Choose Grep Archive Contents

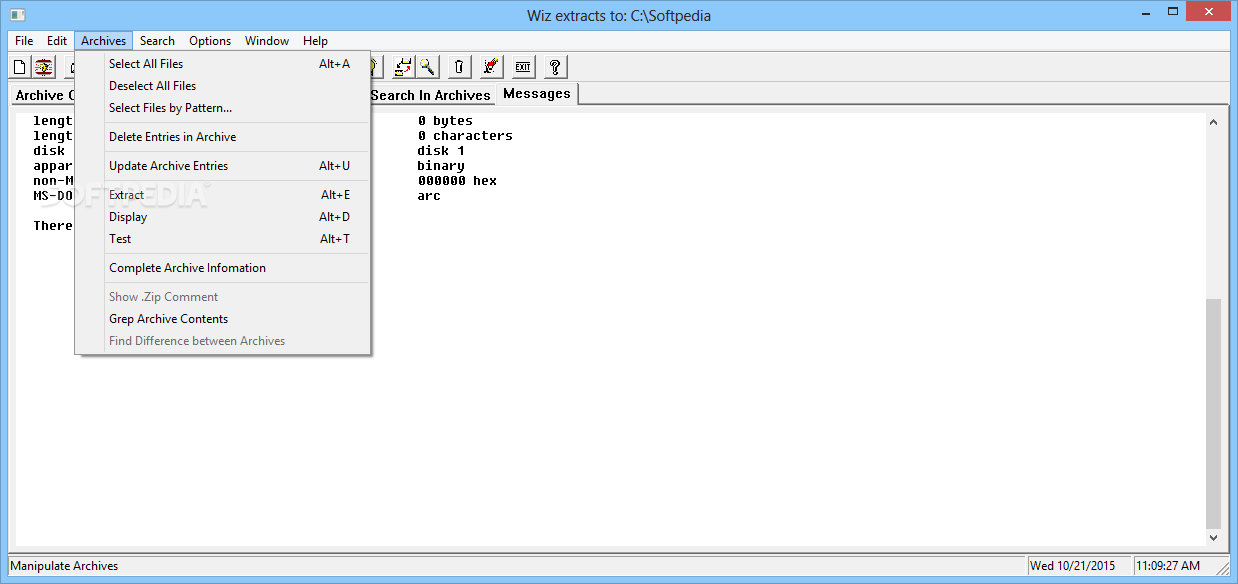(223, 319)
